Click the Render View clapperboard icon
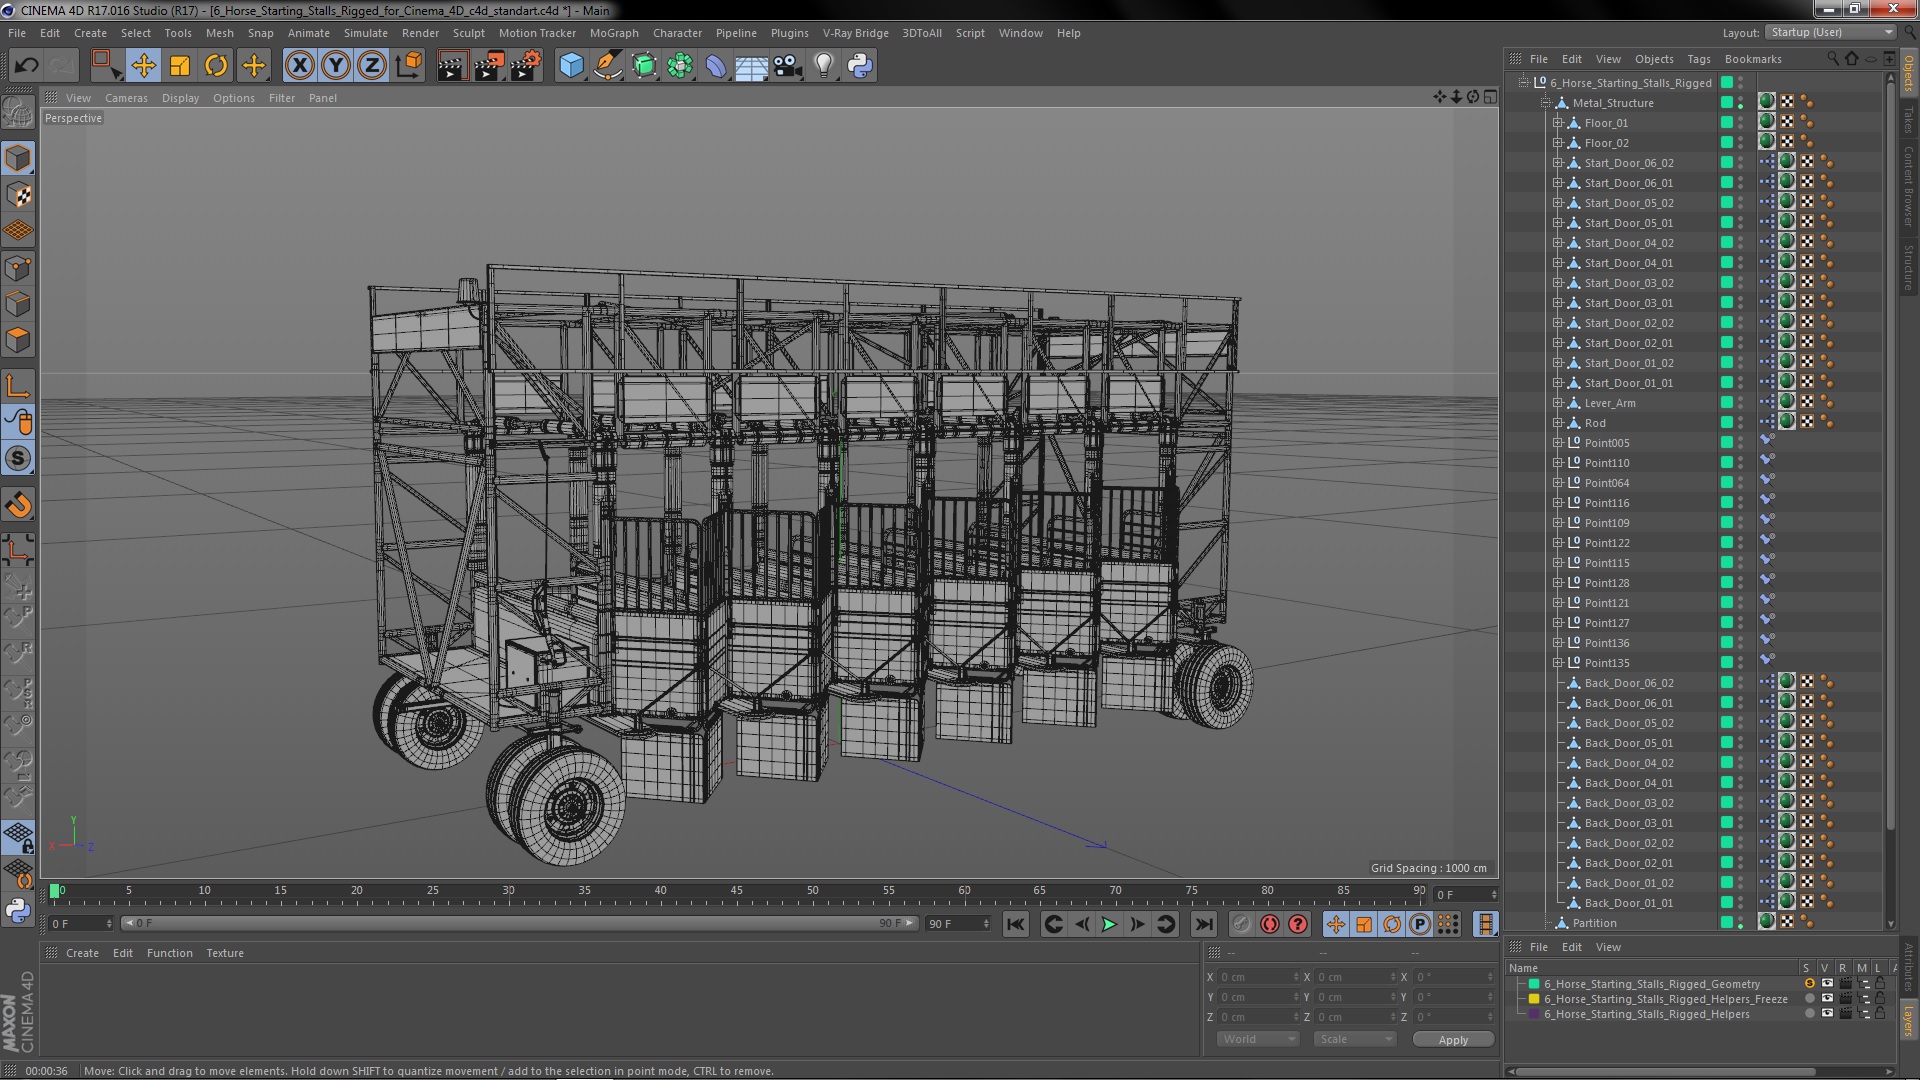 [451, 66]
